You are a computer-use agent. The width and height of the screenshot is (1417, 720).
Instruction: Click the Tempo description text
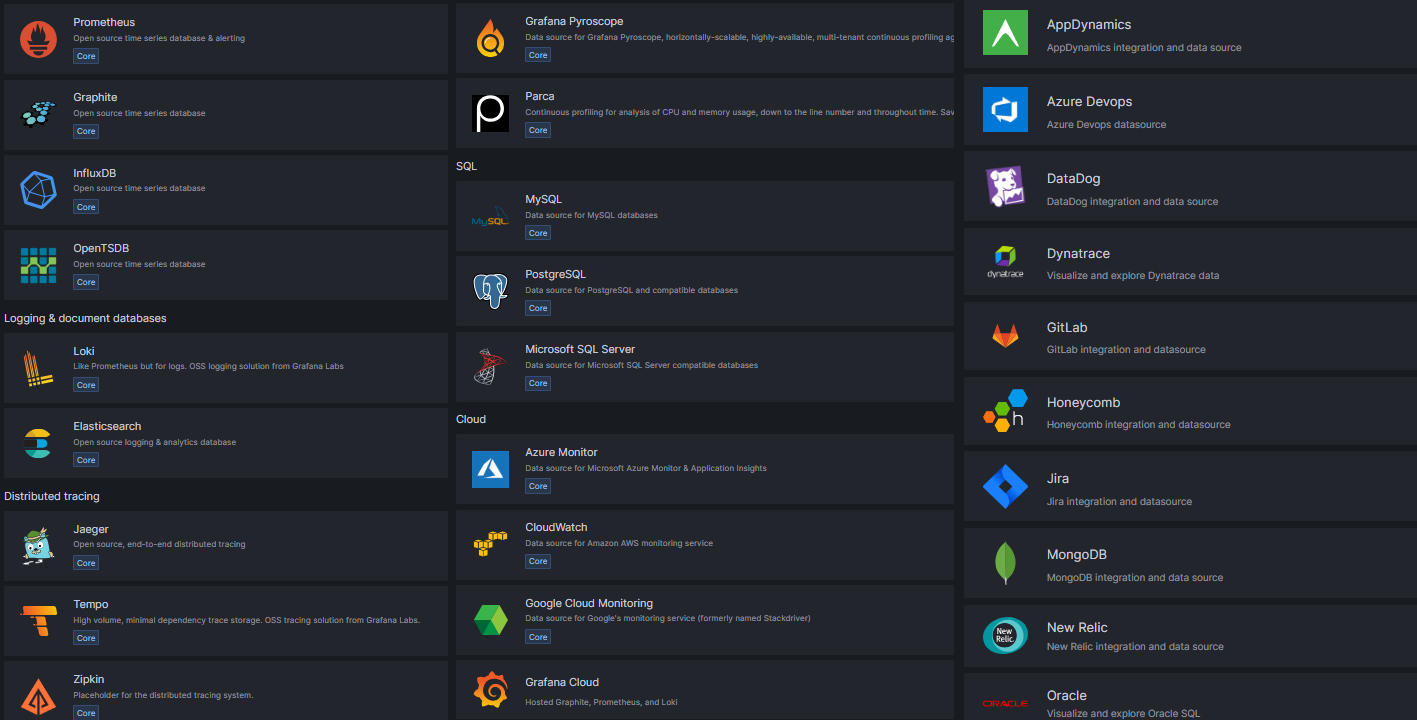[x=246, y=620]
